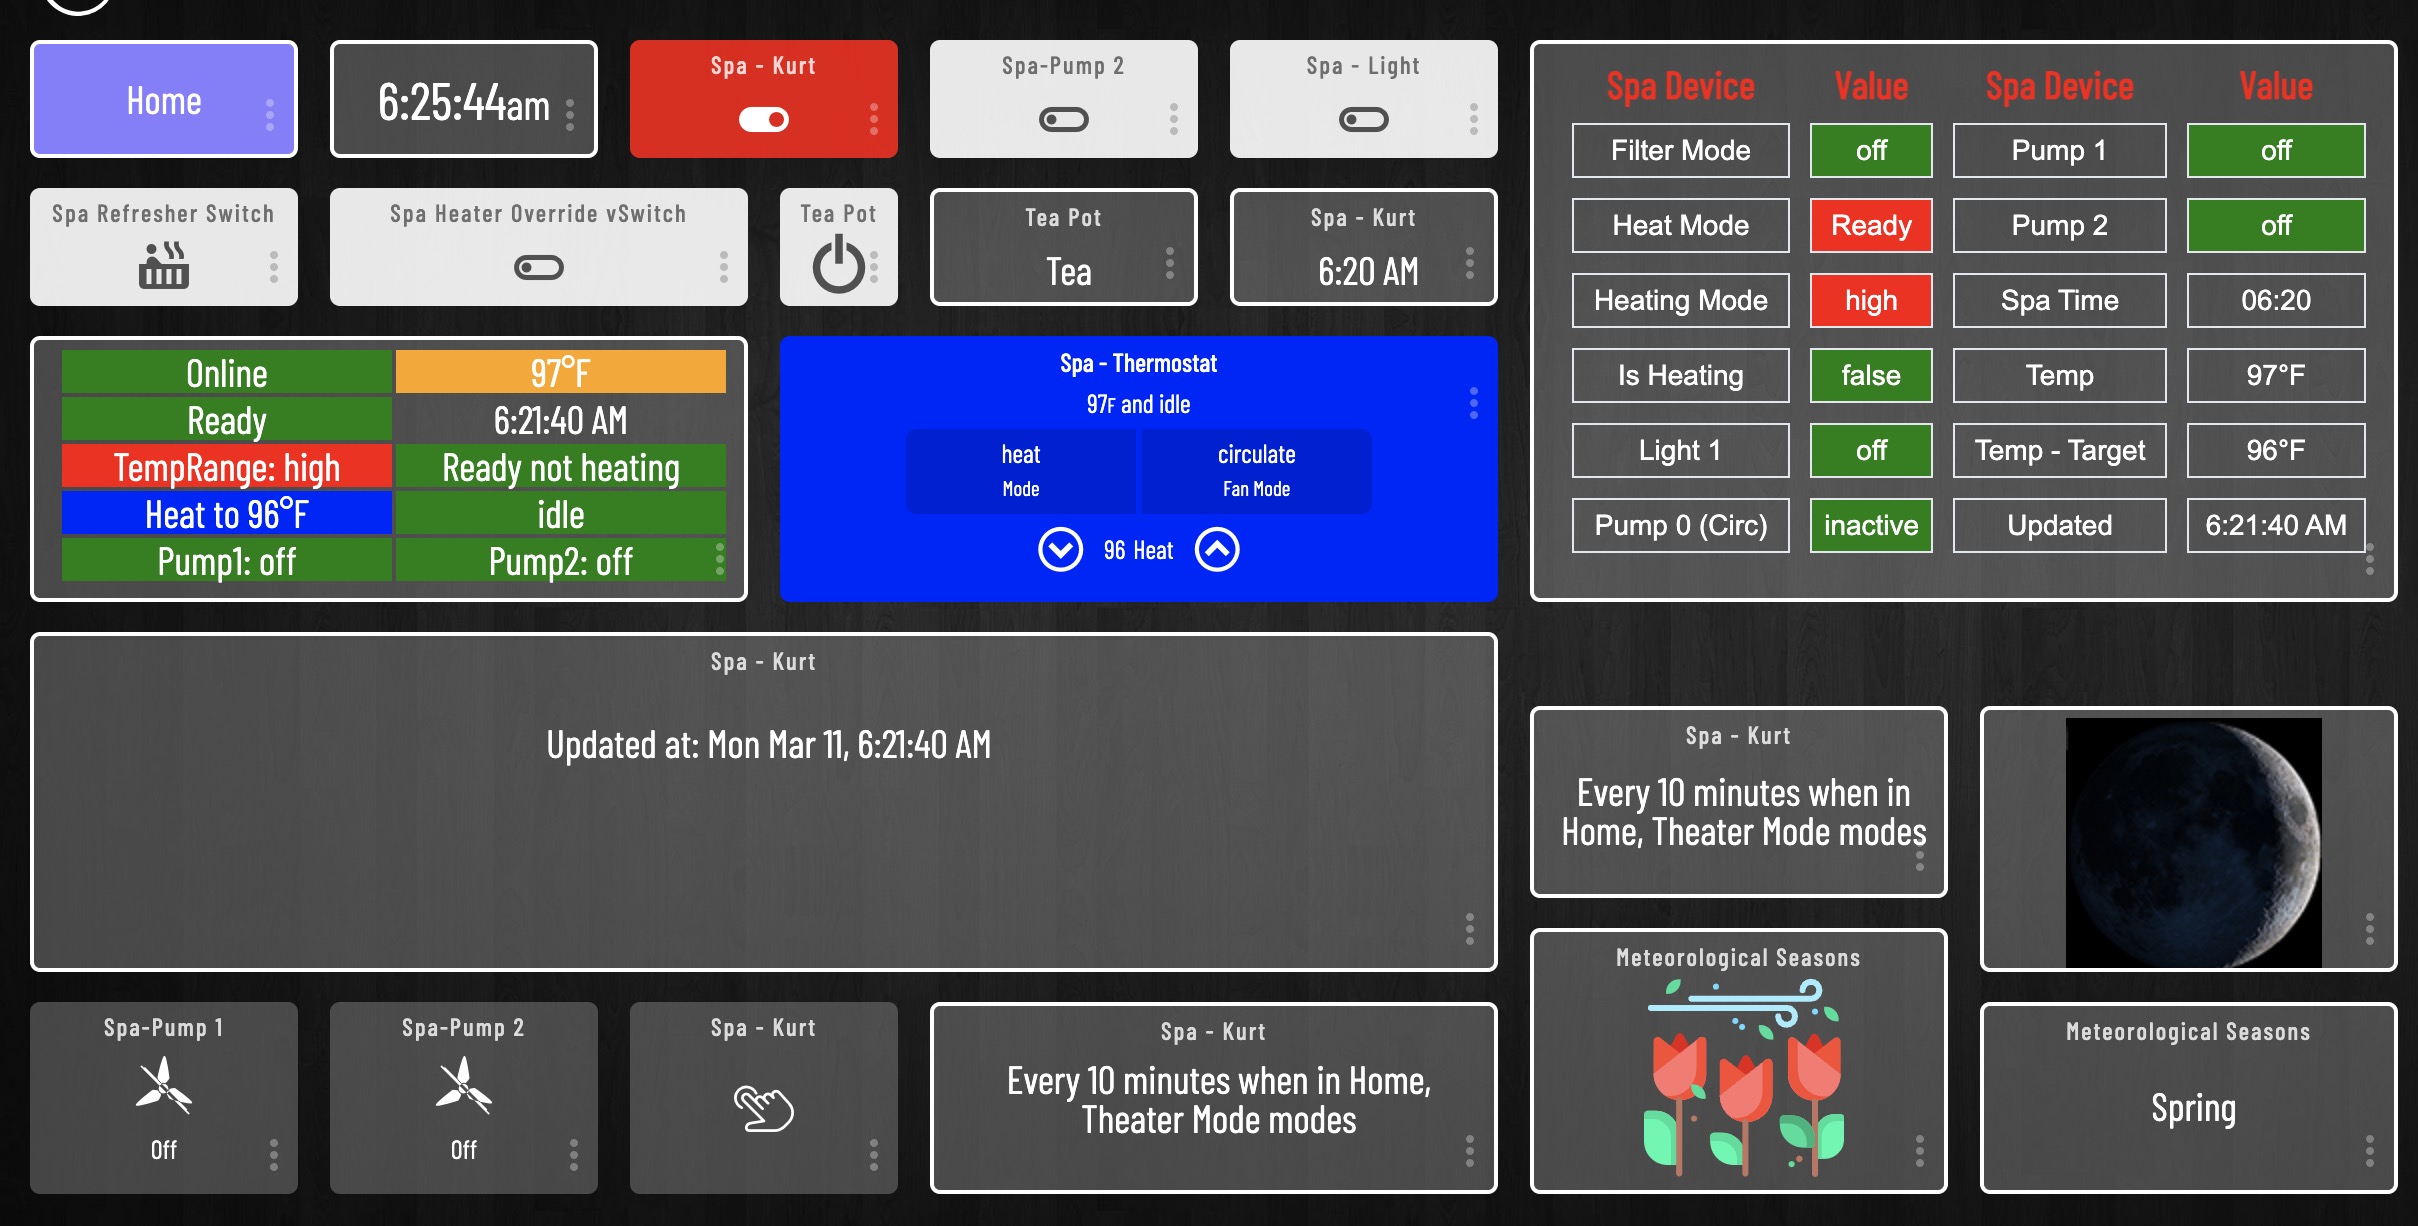
Task: Click the Spa Refresher Switch heater icon
Action: pos(164,265)
